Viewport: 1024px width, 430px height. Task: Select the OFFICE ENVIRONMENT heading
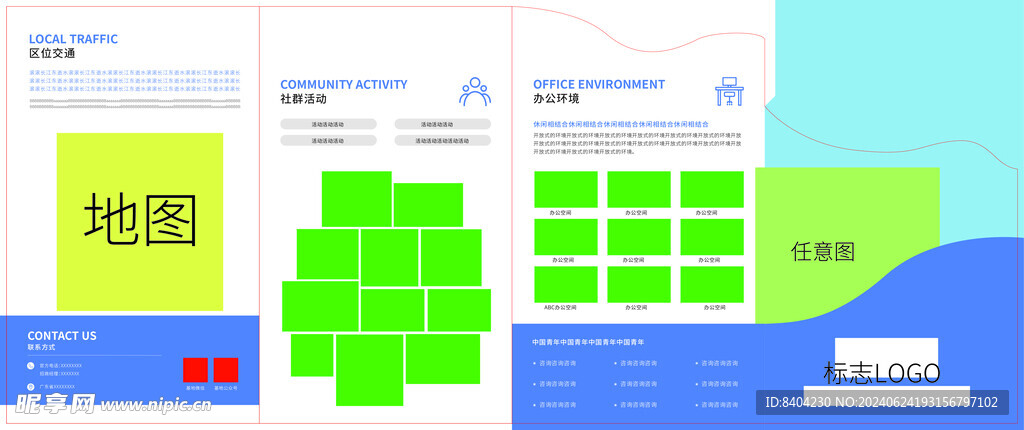pyautogui.click(x=598, y=85)
